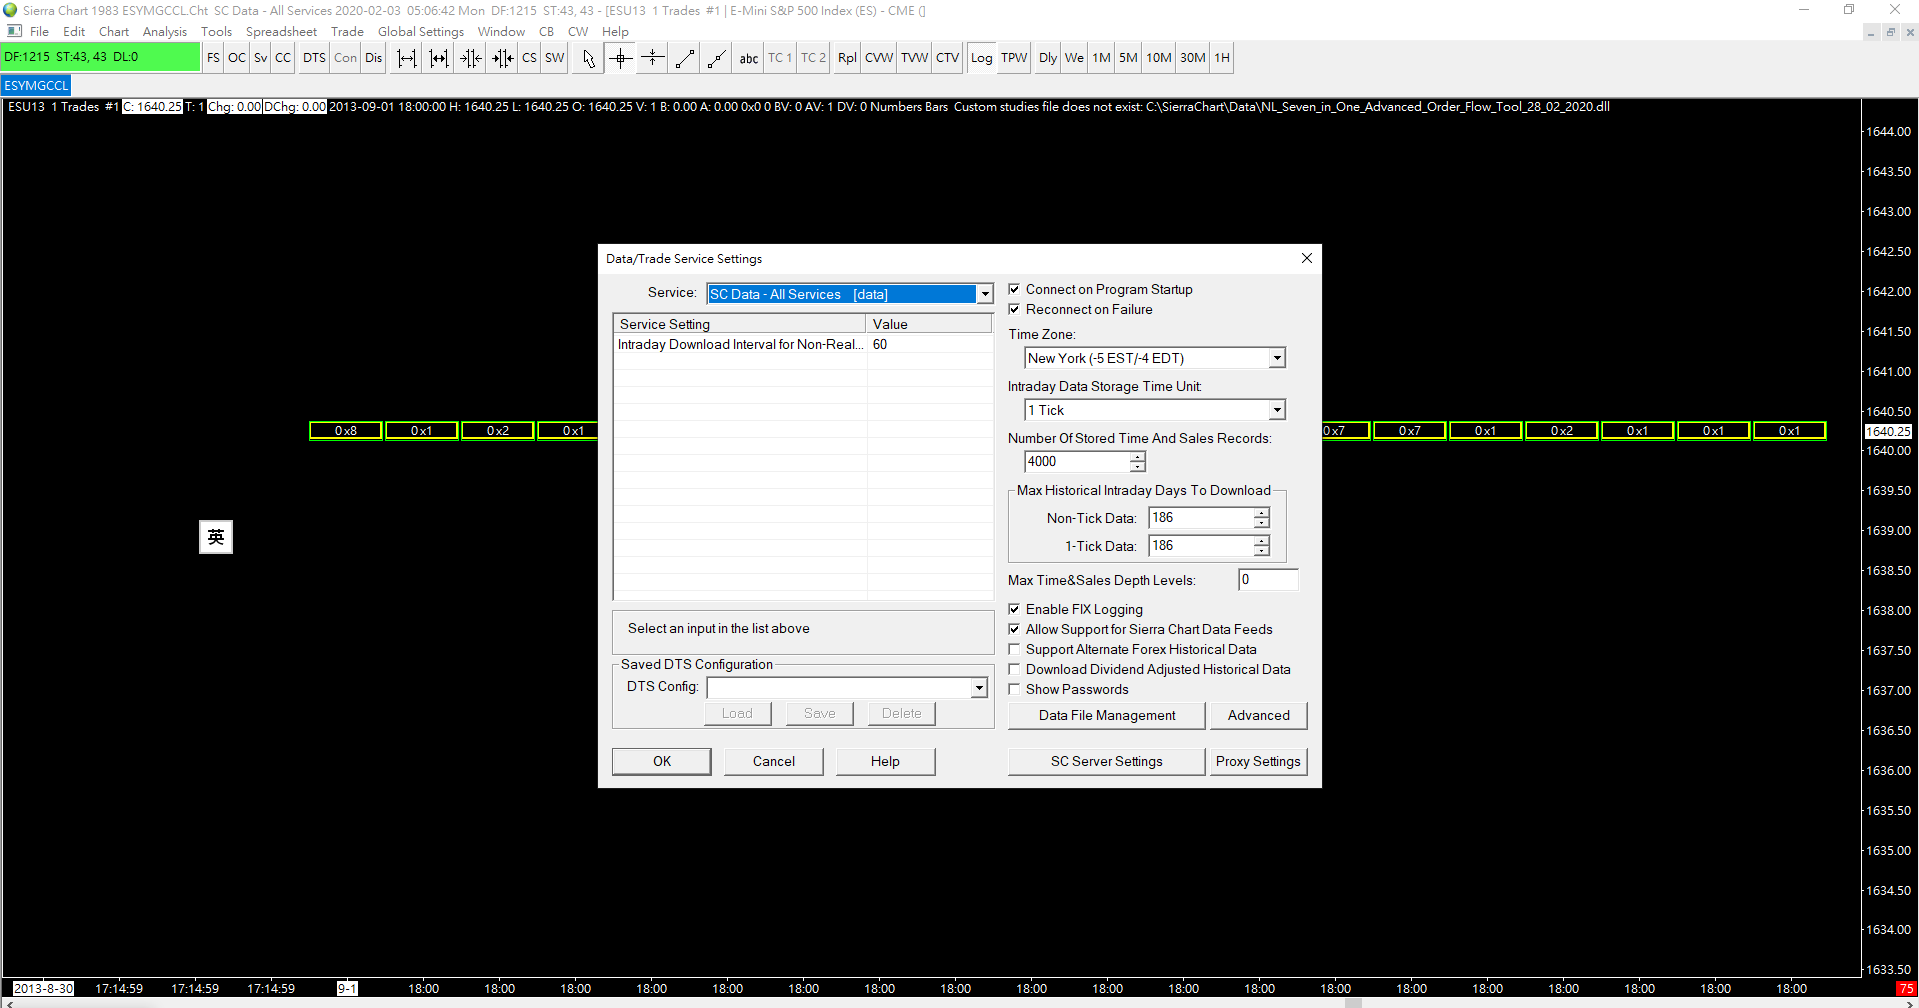Screen dimensions: 1919x1008
Task: Open Proxy Settings
Action: click(1259, 761)
